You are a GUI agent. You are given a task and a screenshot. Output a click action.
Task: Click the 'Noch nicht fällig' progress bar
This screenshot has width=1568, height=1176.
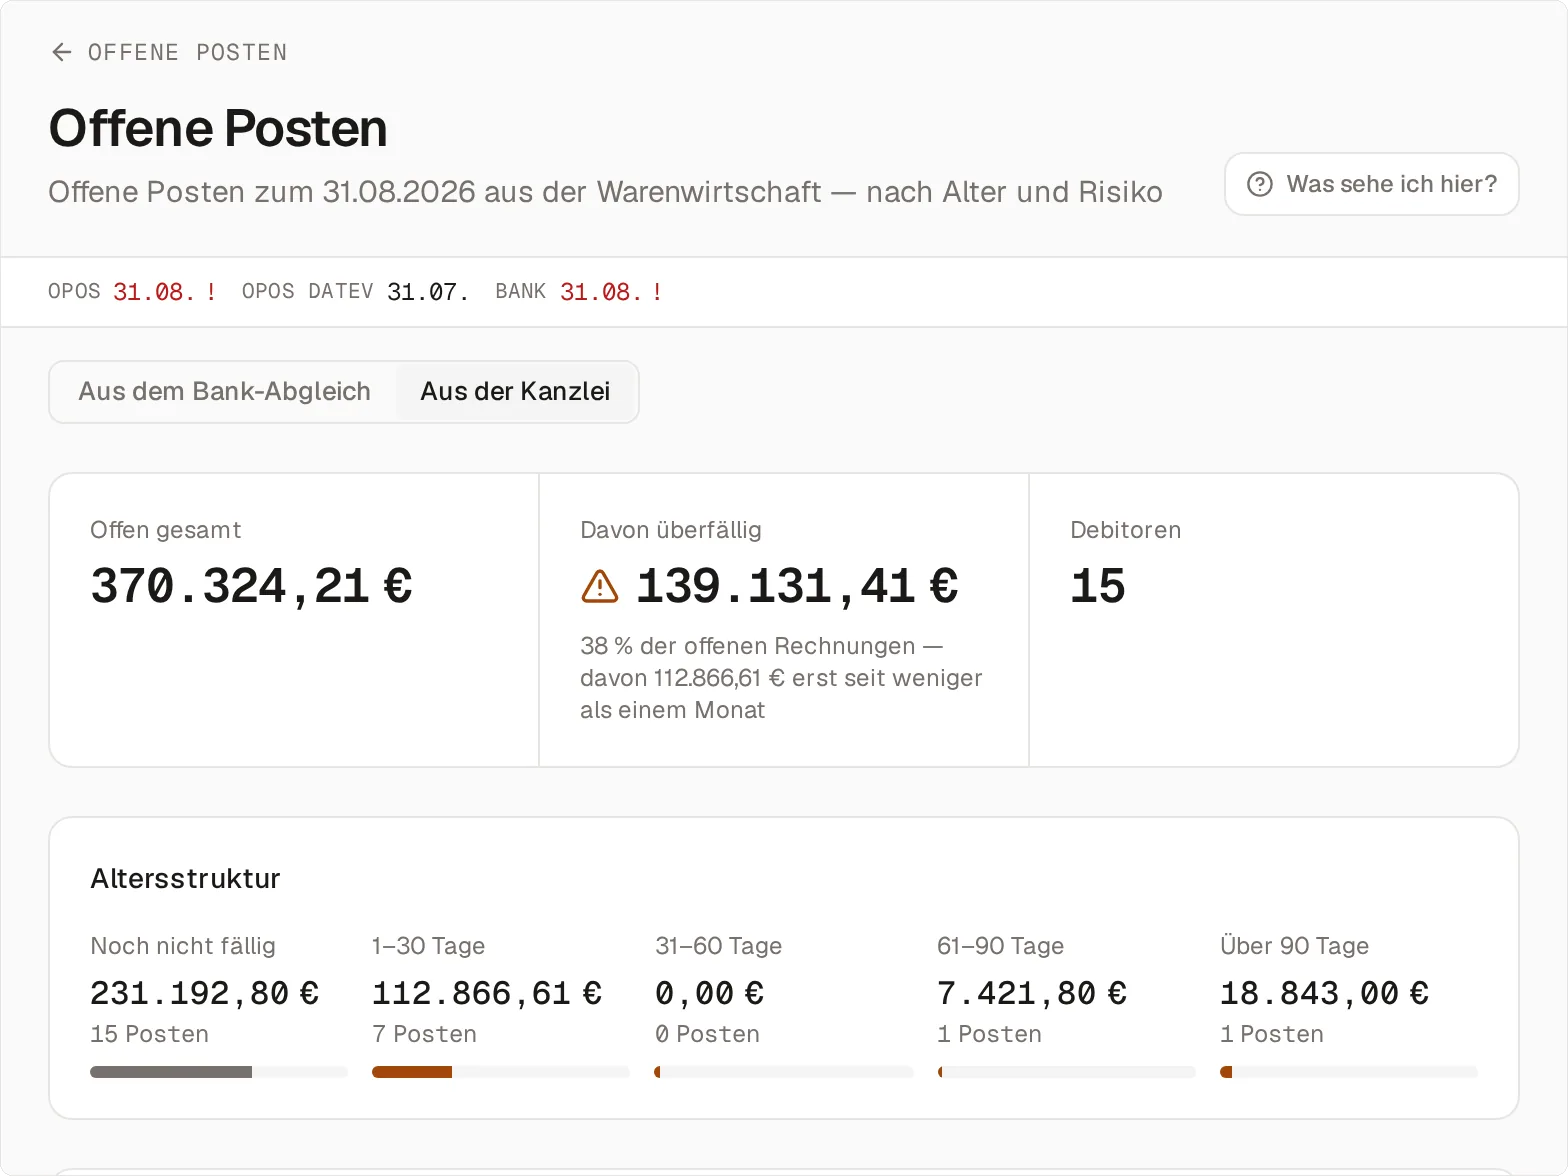tap(219, 1072)
